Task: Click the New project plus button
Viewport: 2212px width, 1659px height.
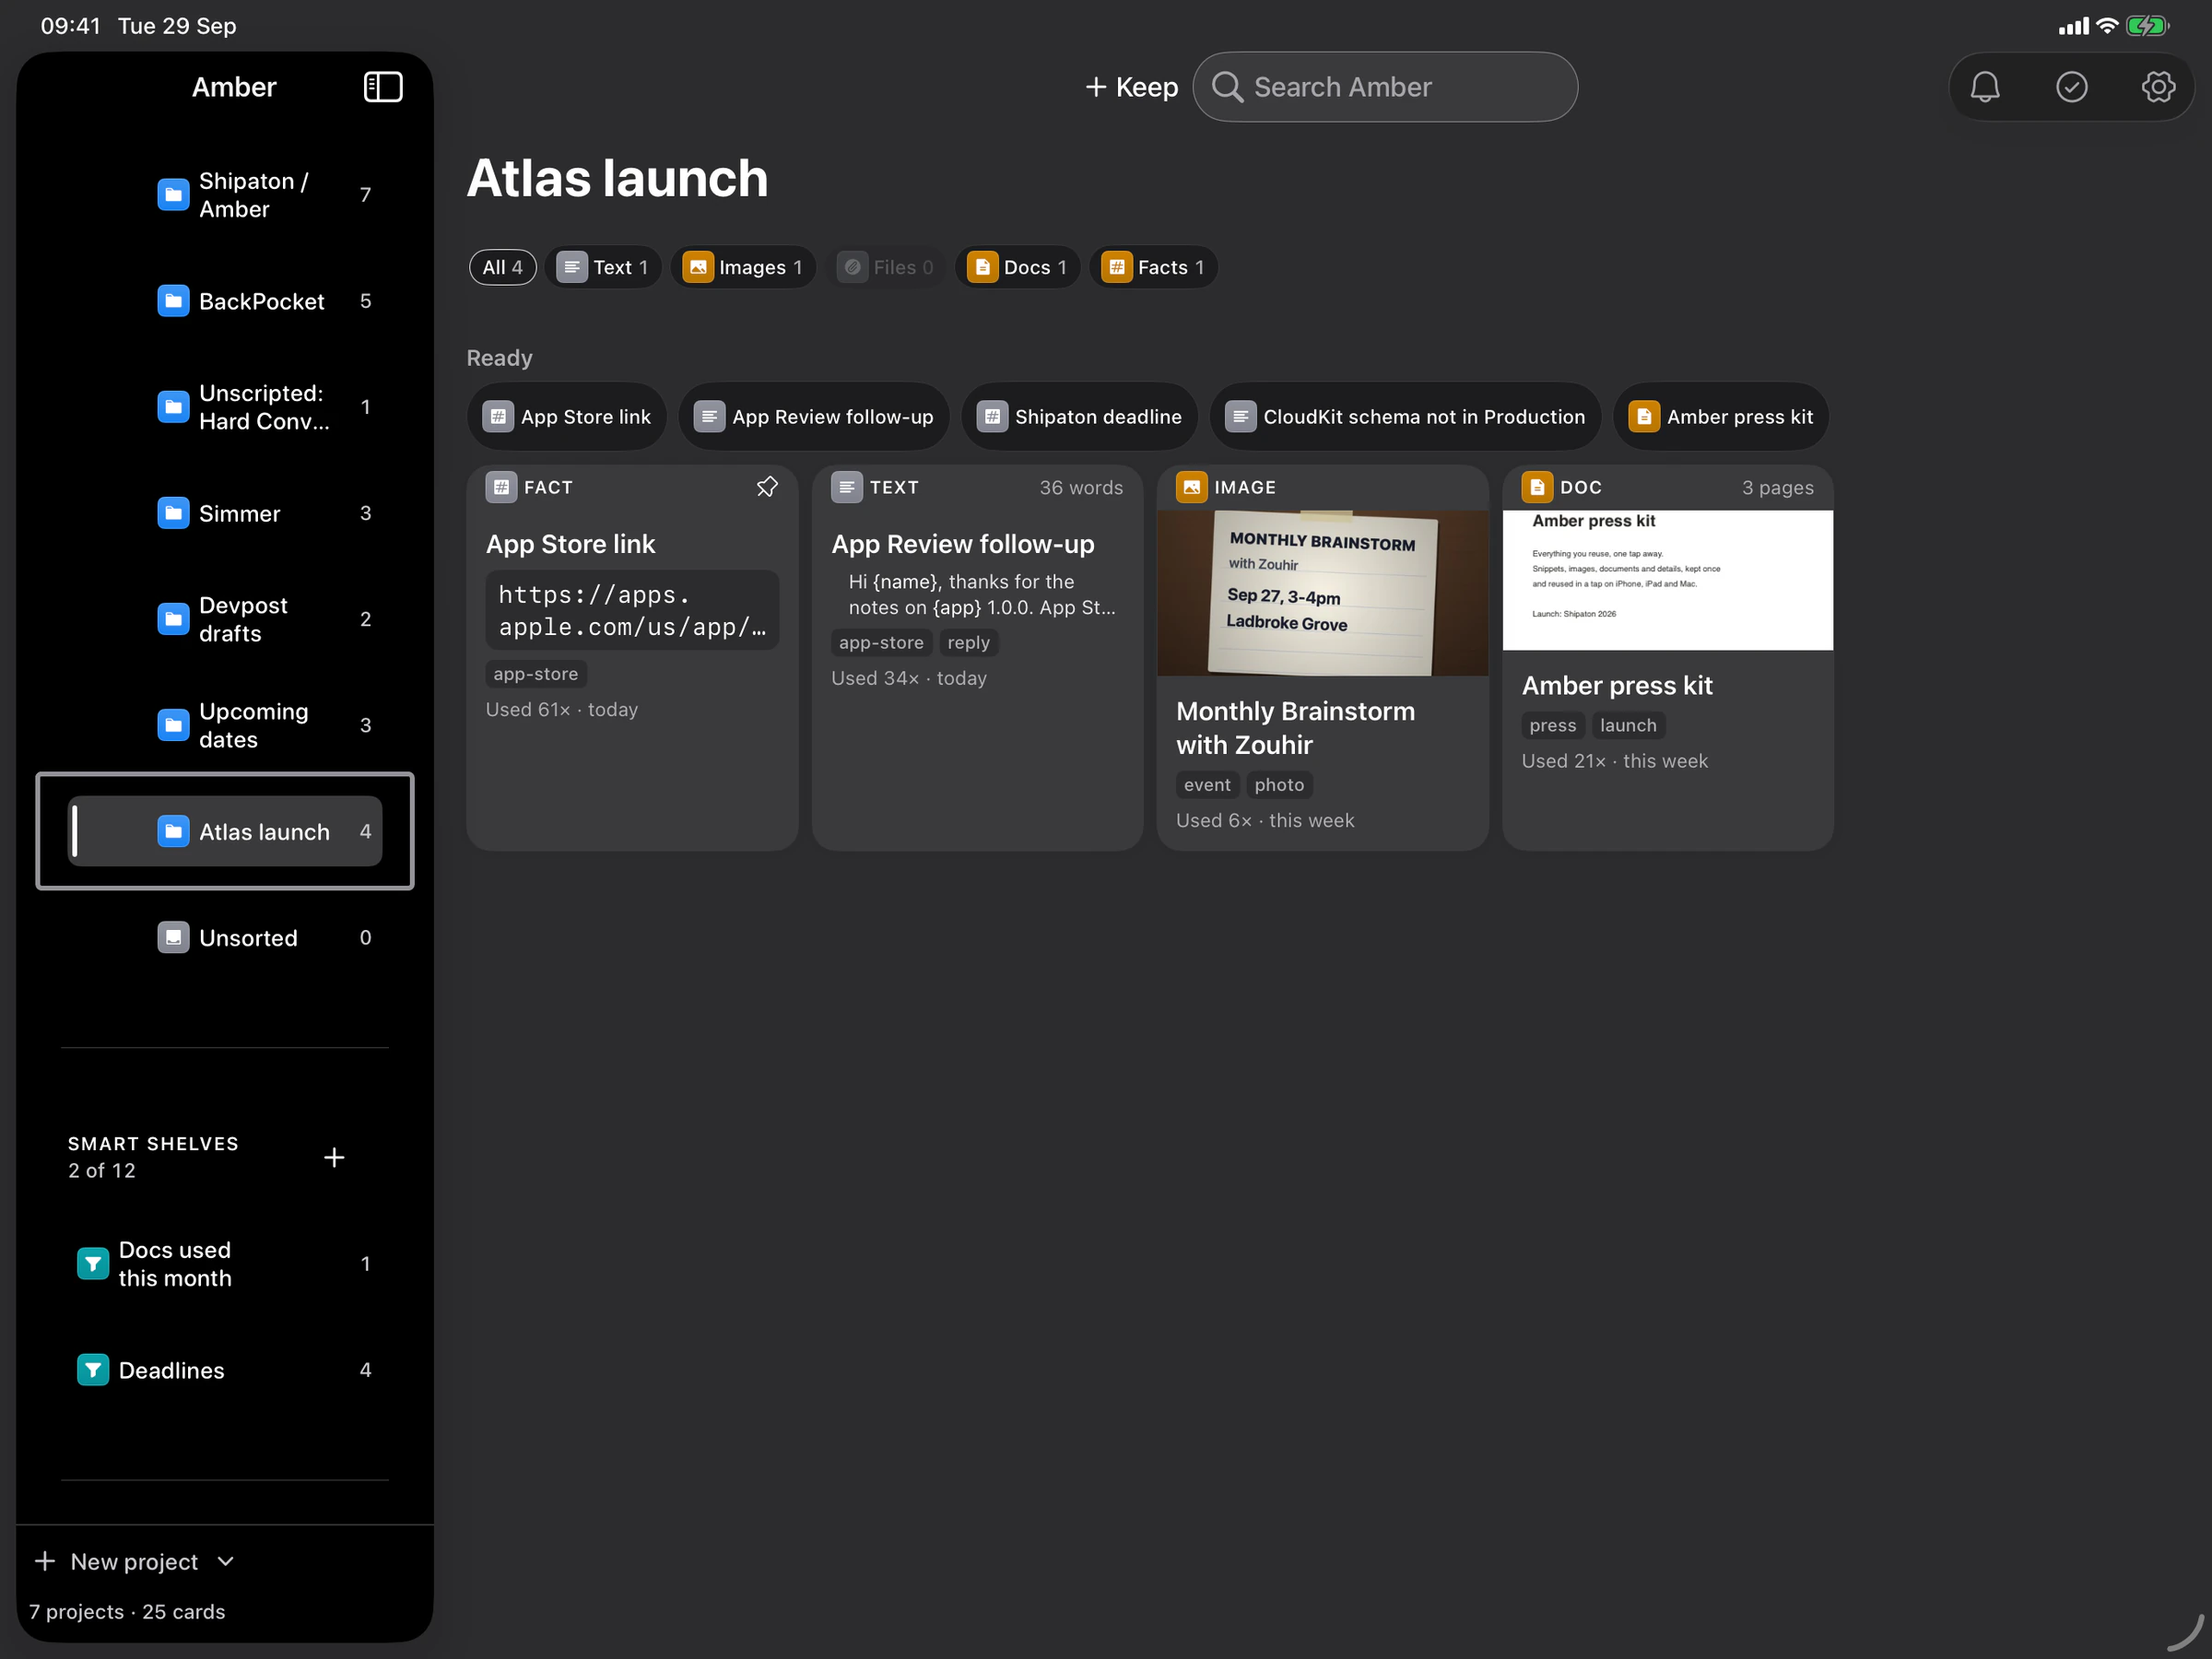Action: coord(45,1561)
